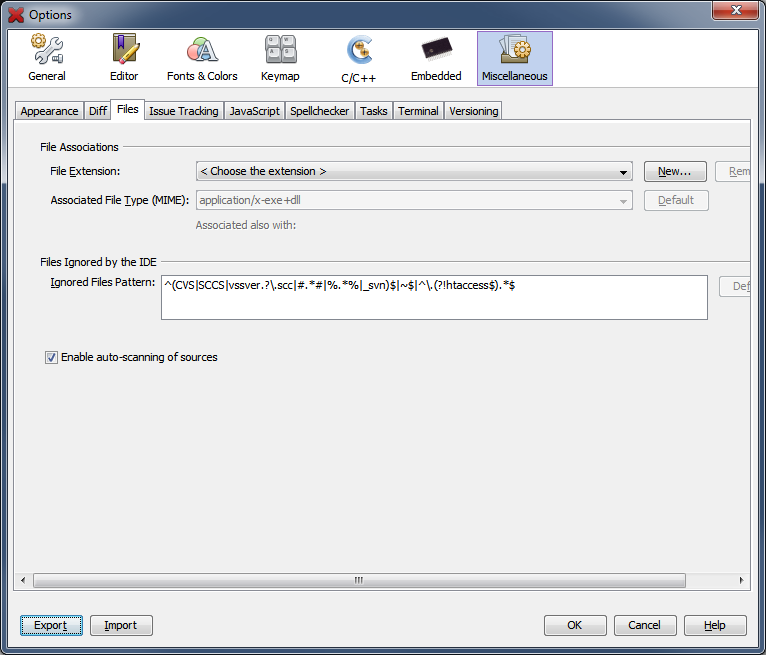
Task: Click the Cancel button
Action: point(645,625)
